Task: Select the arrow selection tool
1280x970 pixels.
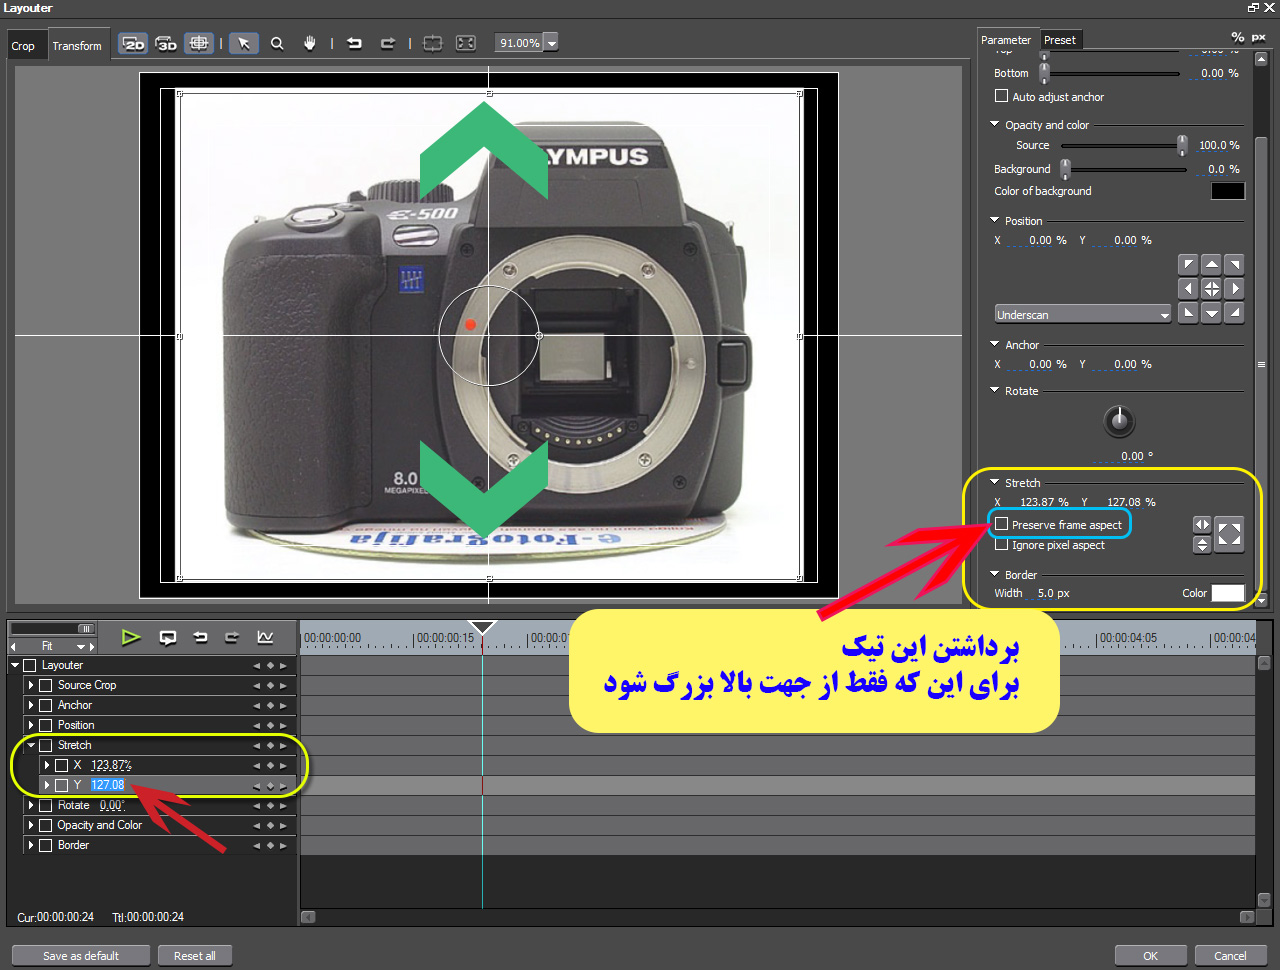Action: (244, 43)
